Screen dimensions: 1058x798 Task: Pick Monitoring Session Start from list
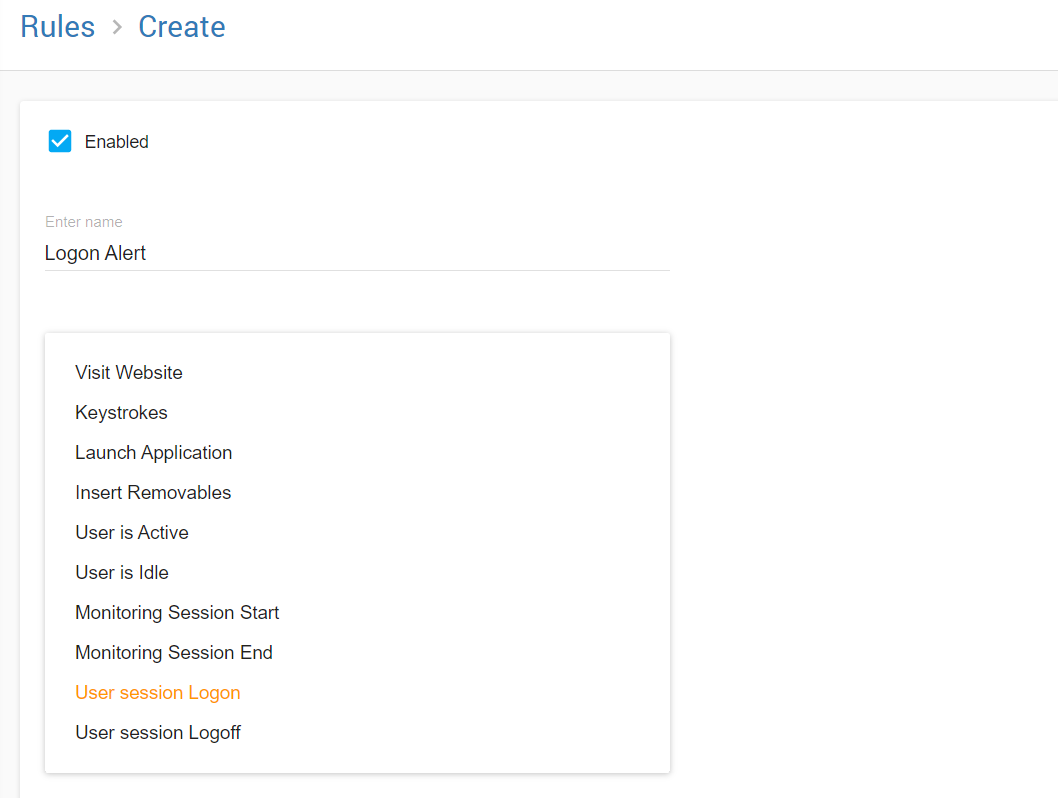(177, 613)
